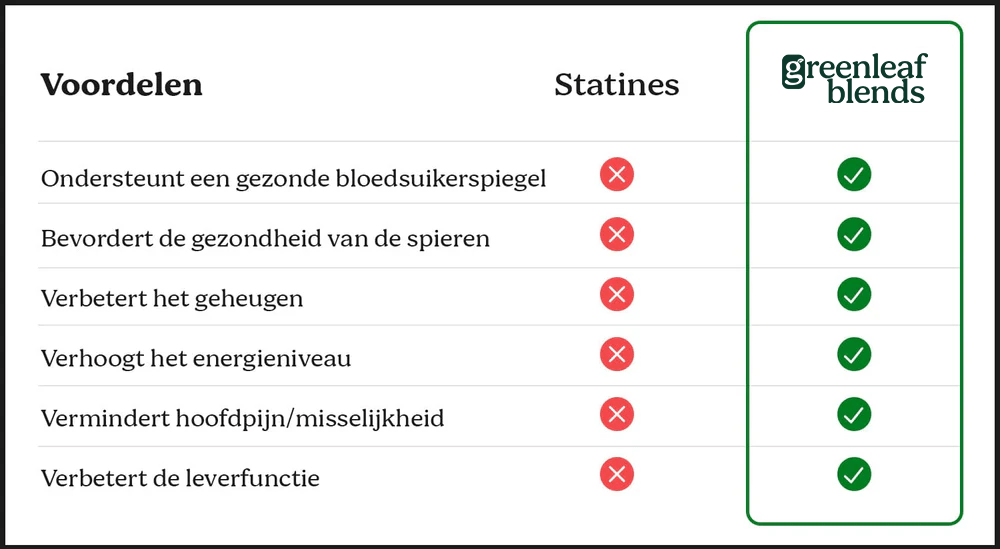Click green checkmark for bloedsuikerspiegel row
1000x549 pixels.
click(854, 175)
